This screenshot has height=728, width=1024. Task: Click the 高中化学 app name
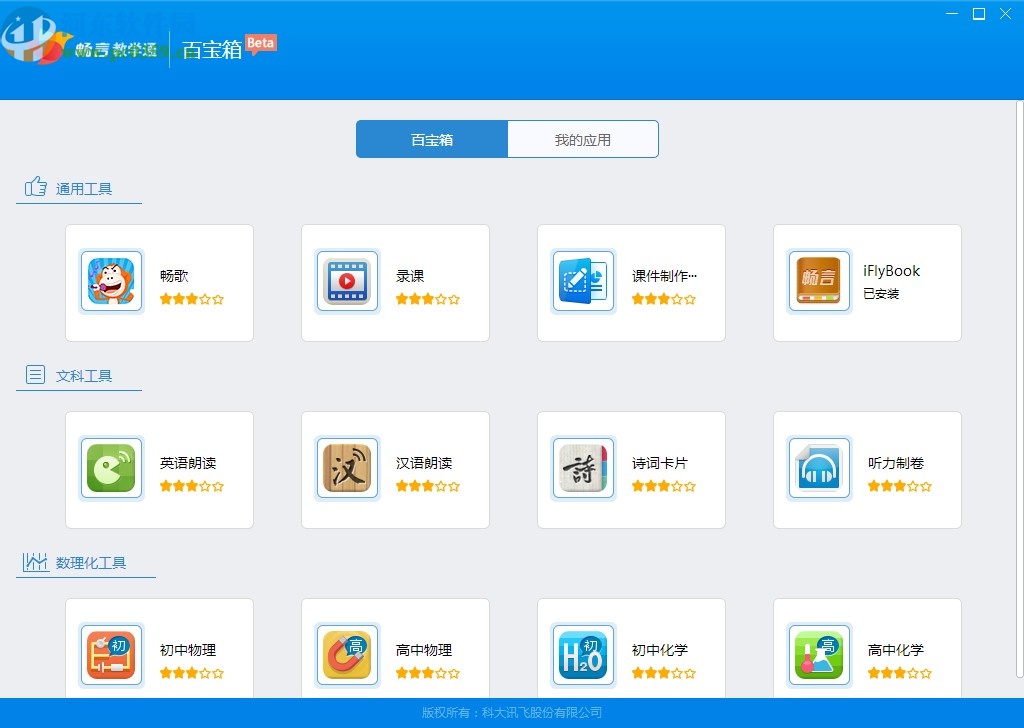pos(896,650)
